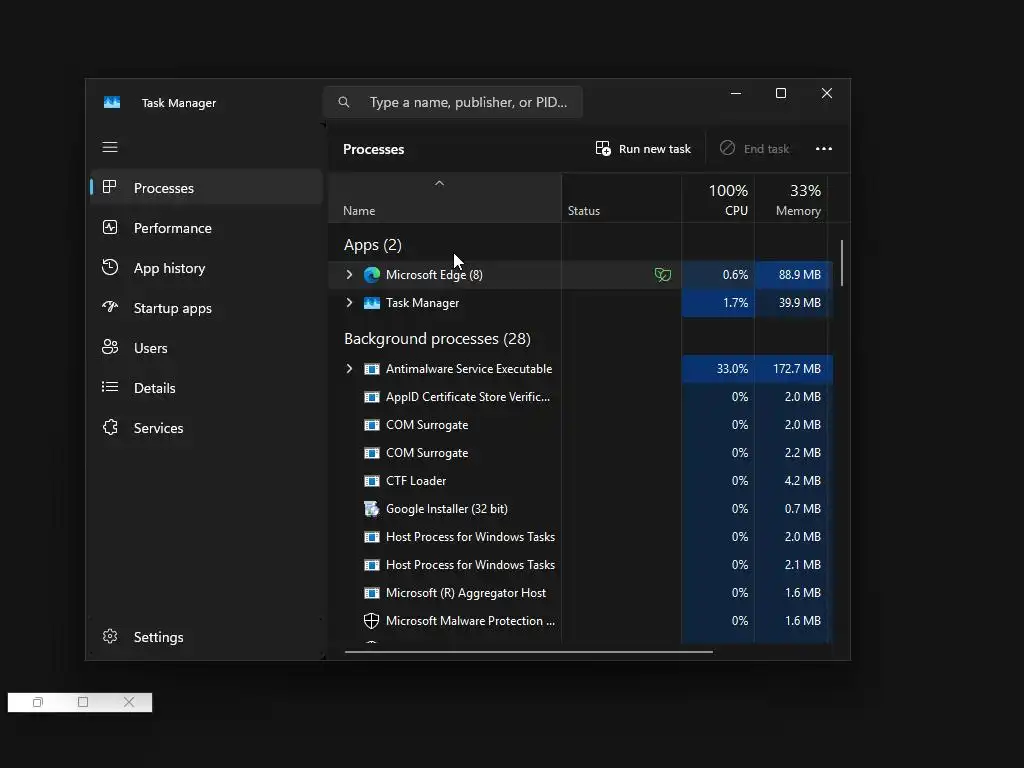Click the sort arrow above Name column
1024x768 pixels.
click(440, 184)
